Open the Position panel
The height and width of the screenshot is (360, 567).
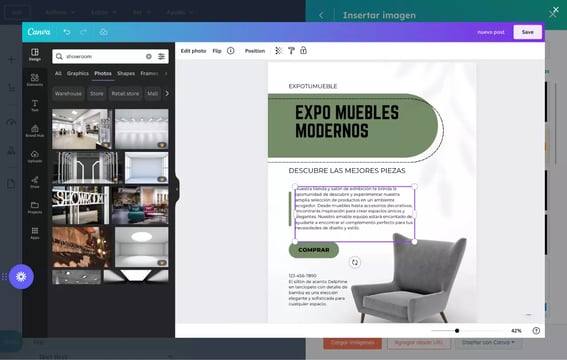(x=255, y=51)
